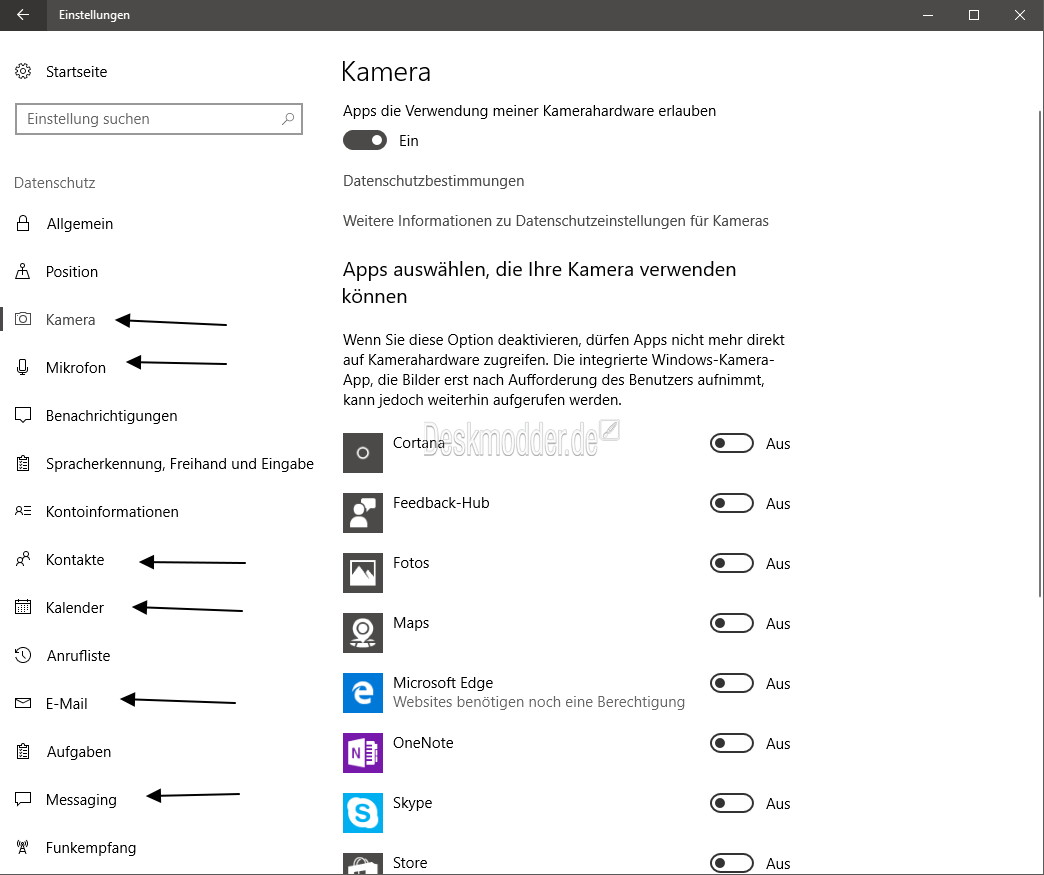
Task: Enable camera access for Fotos
Action: [x=732, y=563]
